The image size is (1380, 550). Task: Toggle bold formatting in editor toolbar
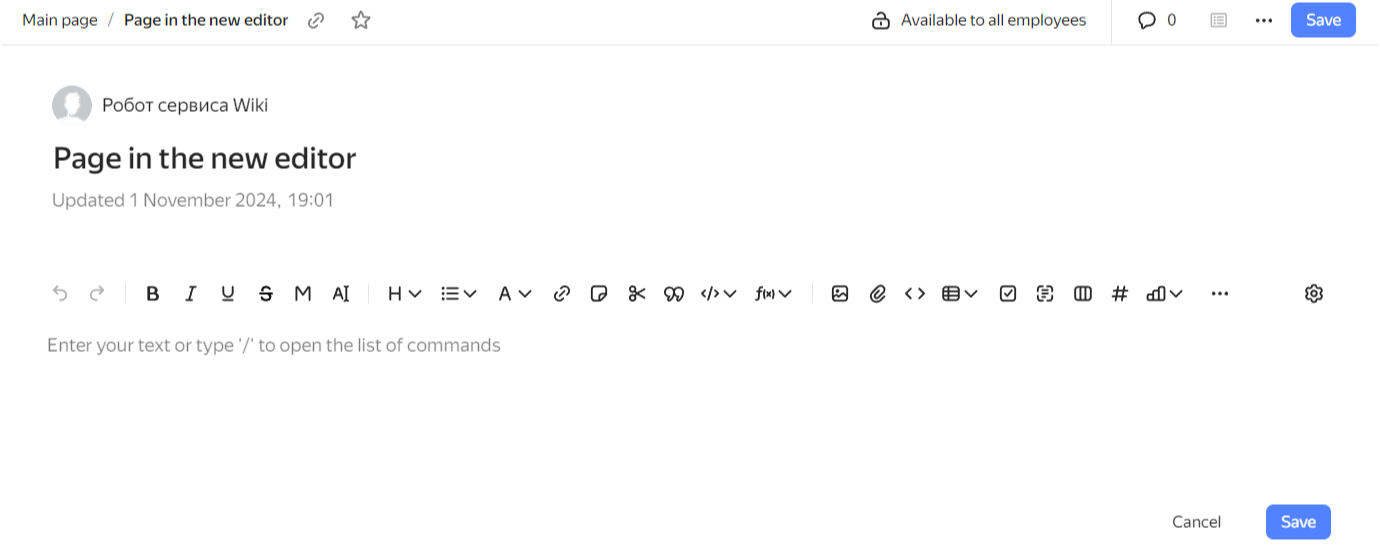coord(153,294)
